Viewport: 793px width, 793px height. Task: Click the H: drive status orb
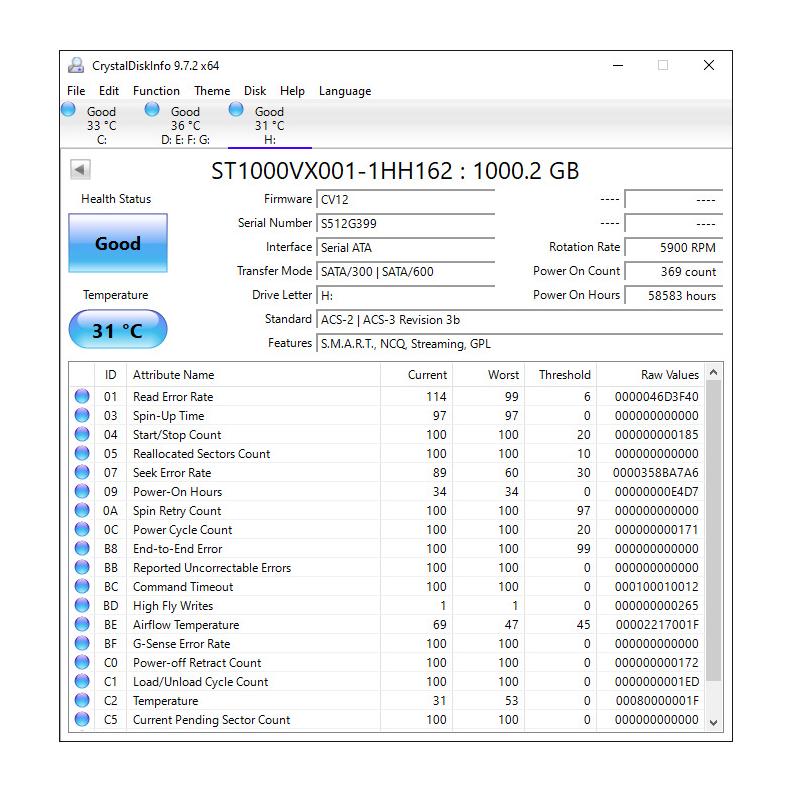[236, 110]
